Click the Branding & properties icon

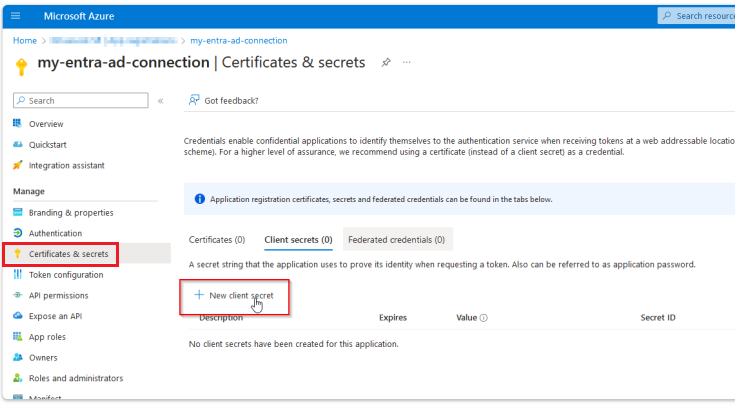click(17, 212)
